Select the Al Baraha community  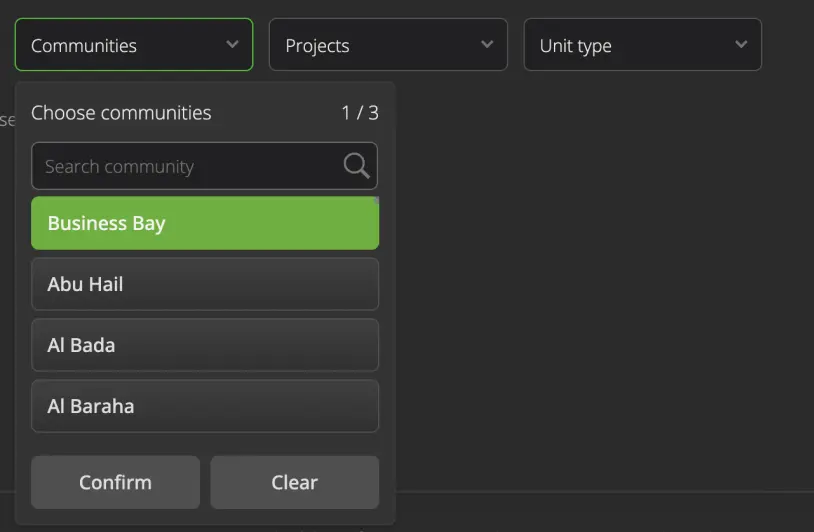pos(205,406)
